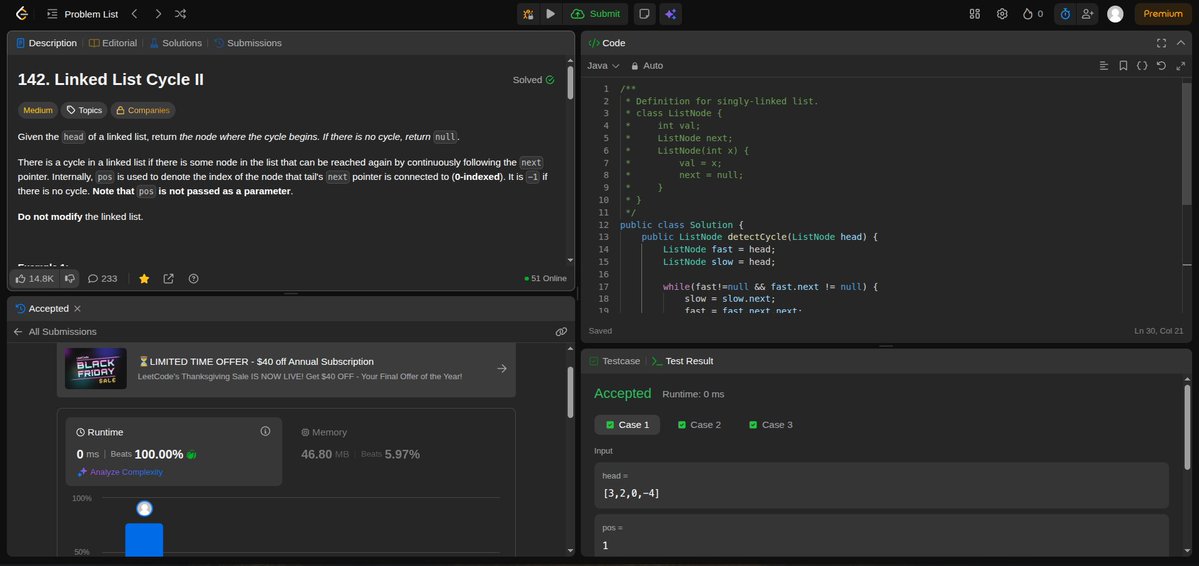Run code with the play icon
The width and height of the screenshot is (1199, 566).
coord(551,14)
